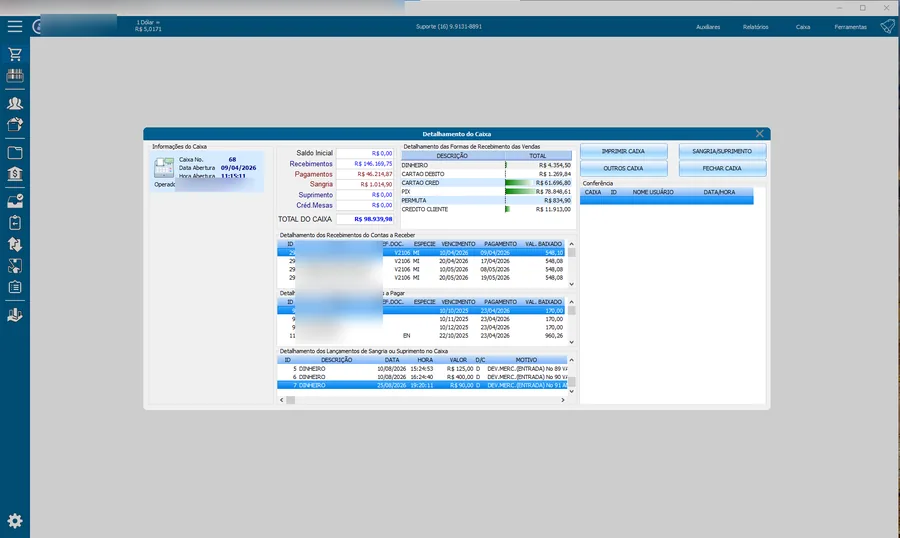Open the Caixa menu
Image resolution: width=900 pixels, height=538 pixels.
pyautogui.click(x=803, y=27)
